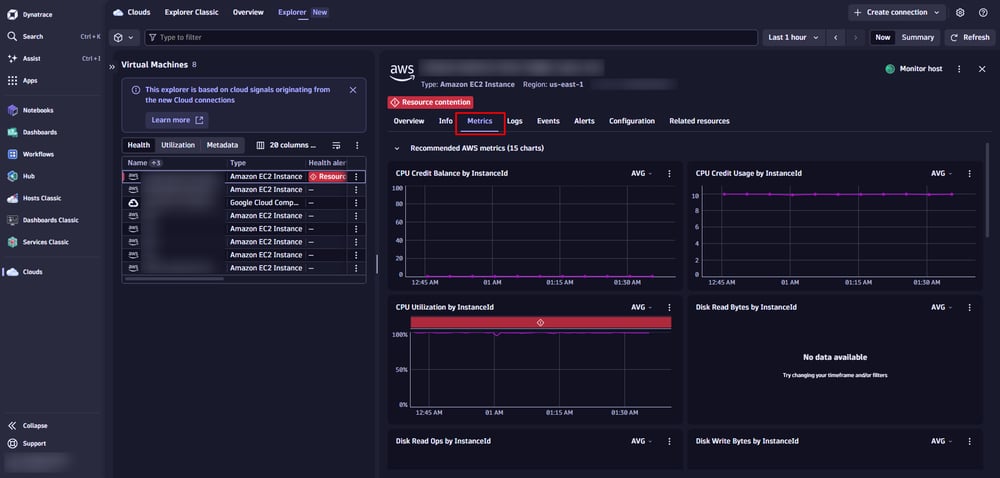Screen dimensions: 1000x478
Task: Change CPU Credit Usage AVG aggregation
Action: coord(941,173)
